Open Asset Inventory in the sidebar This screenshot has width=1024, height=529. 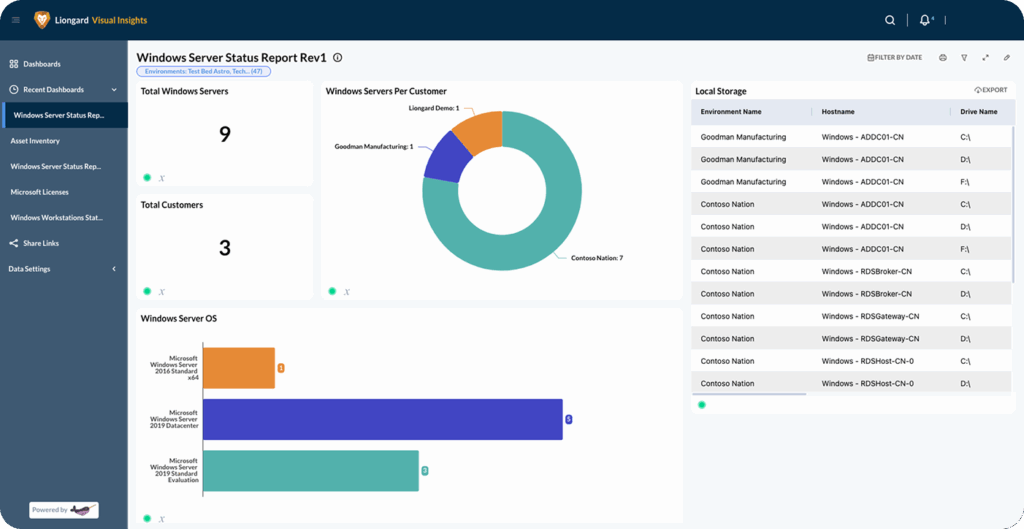[35, 141]
